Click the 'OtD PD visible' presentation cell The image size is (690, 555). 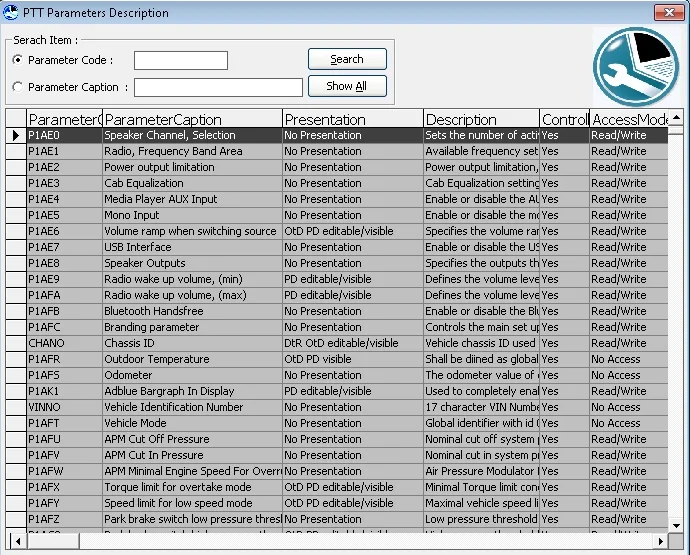(353, 359)
